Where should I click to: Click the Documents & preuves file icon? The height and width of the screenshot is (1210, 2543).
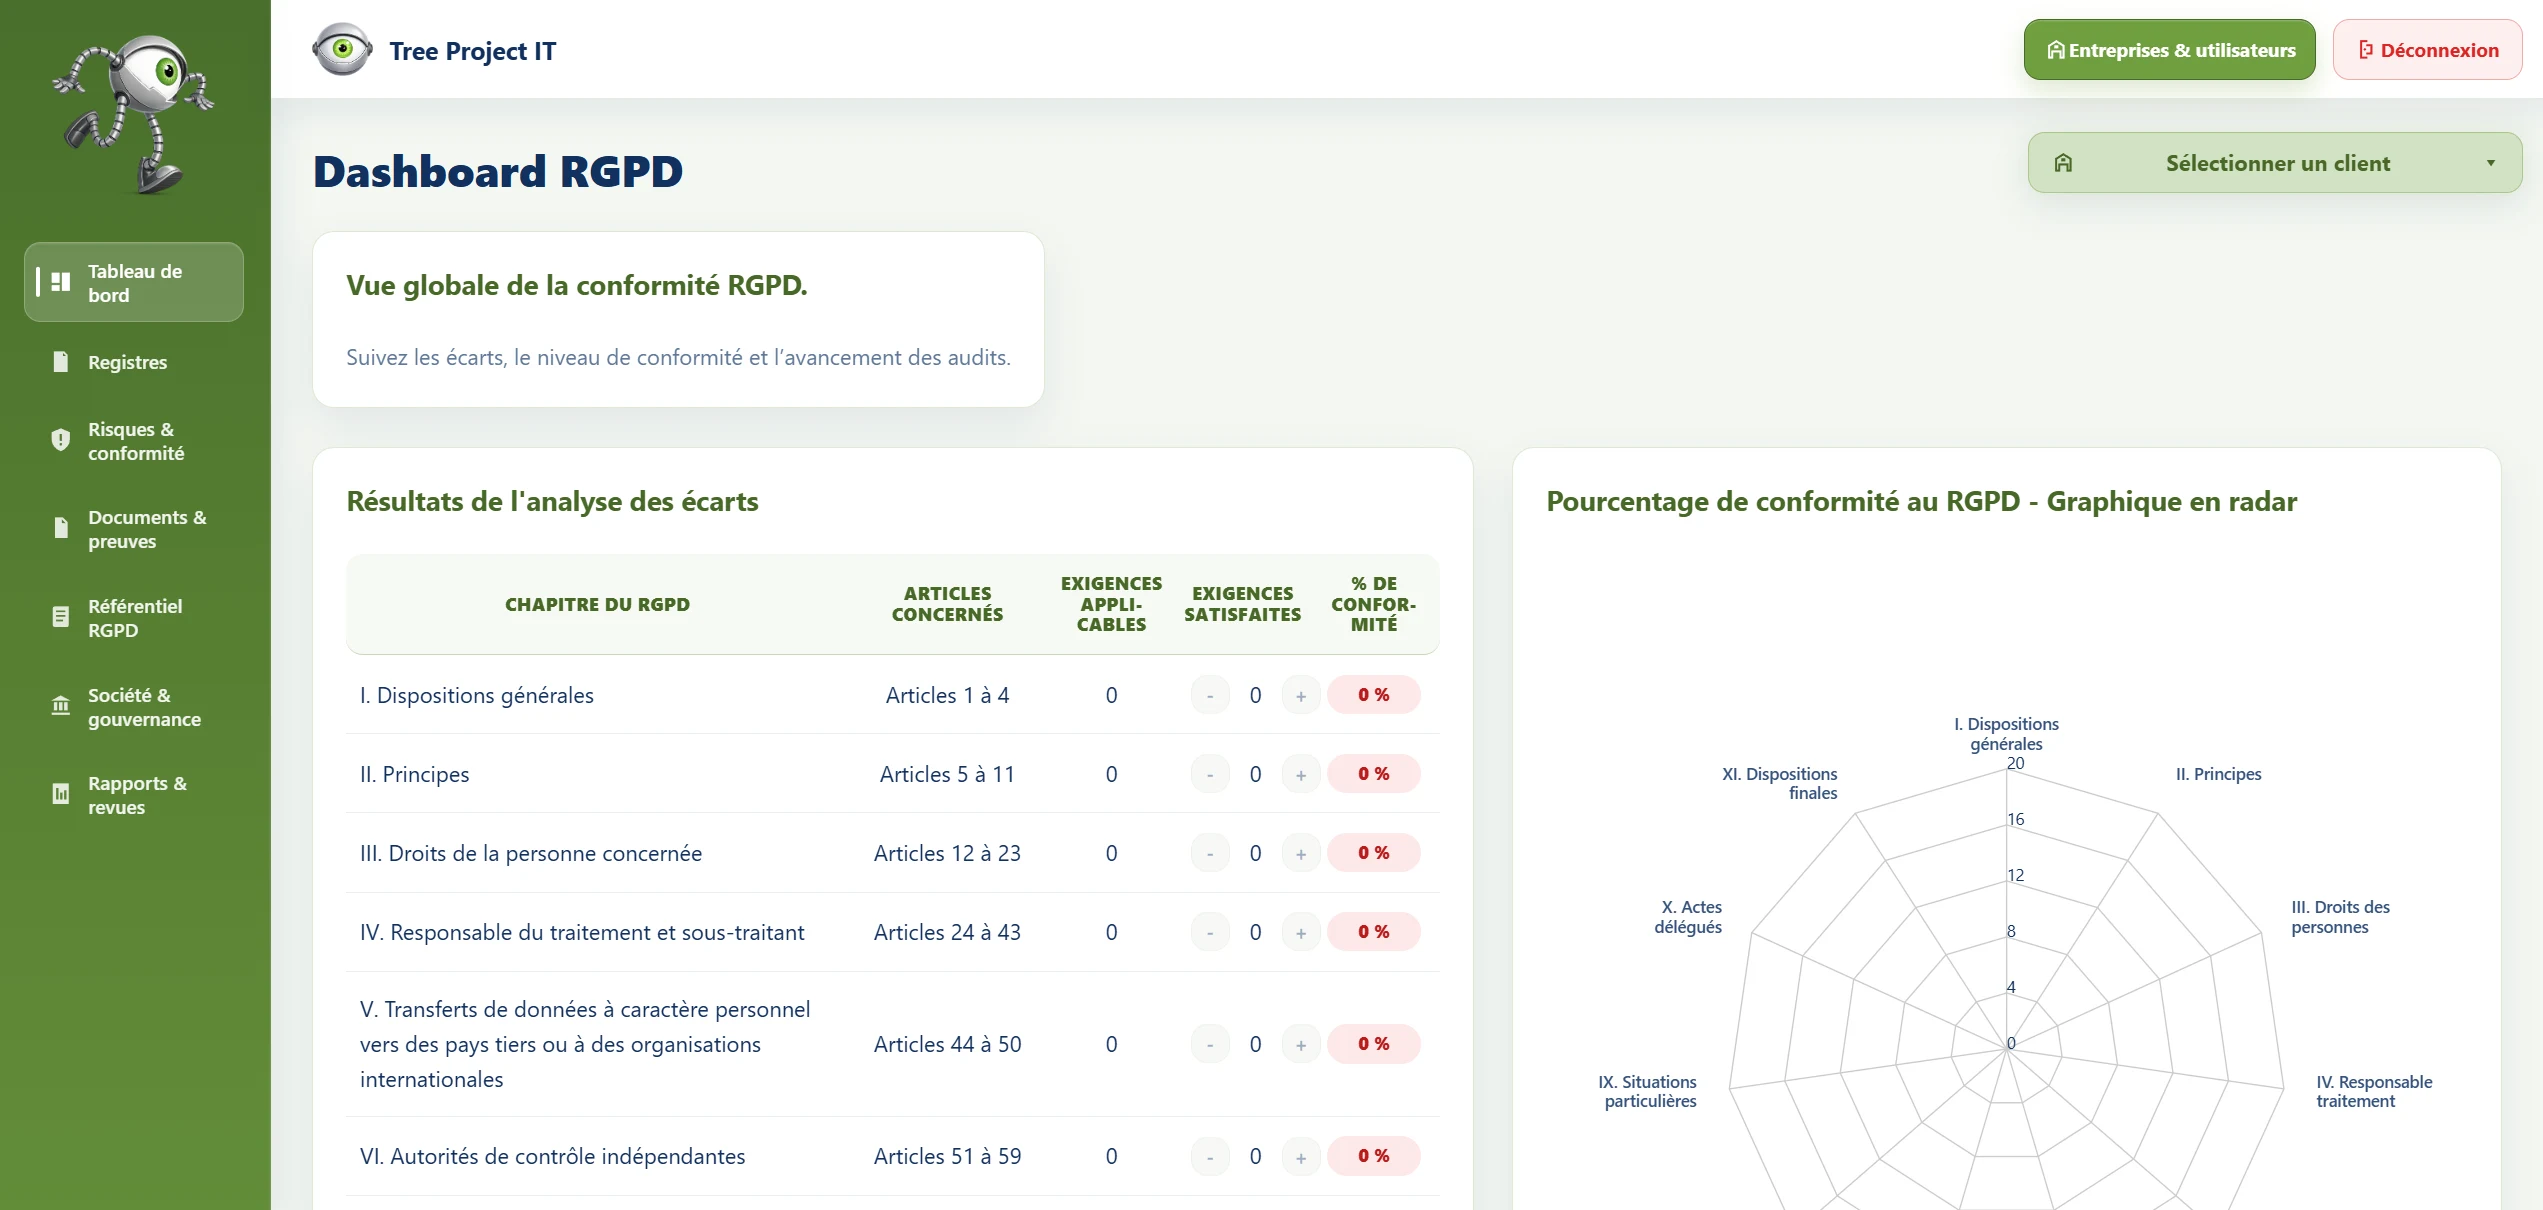(x=61, y=528)
